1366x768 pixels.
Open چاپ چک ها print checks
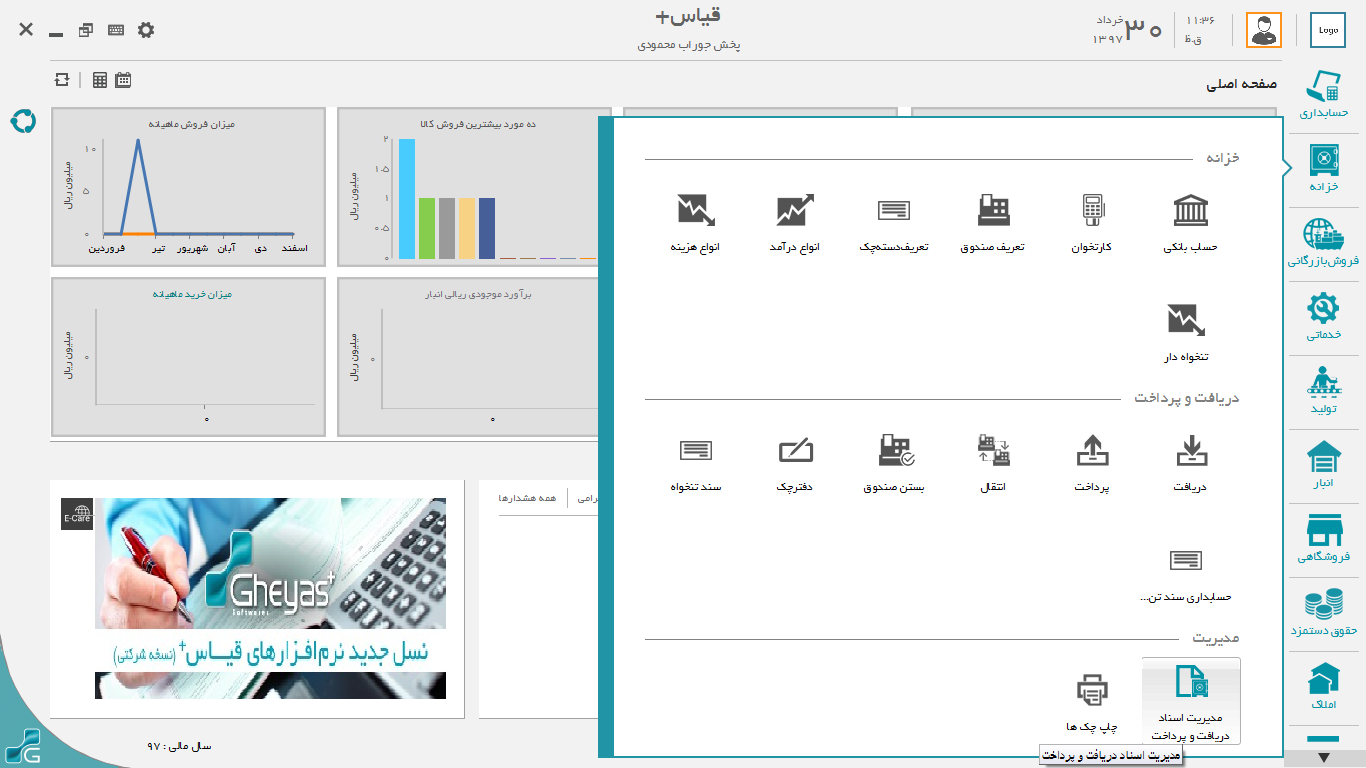(x=1092, y=702)
